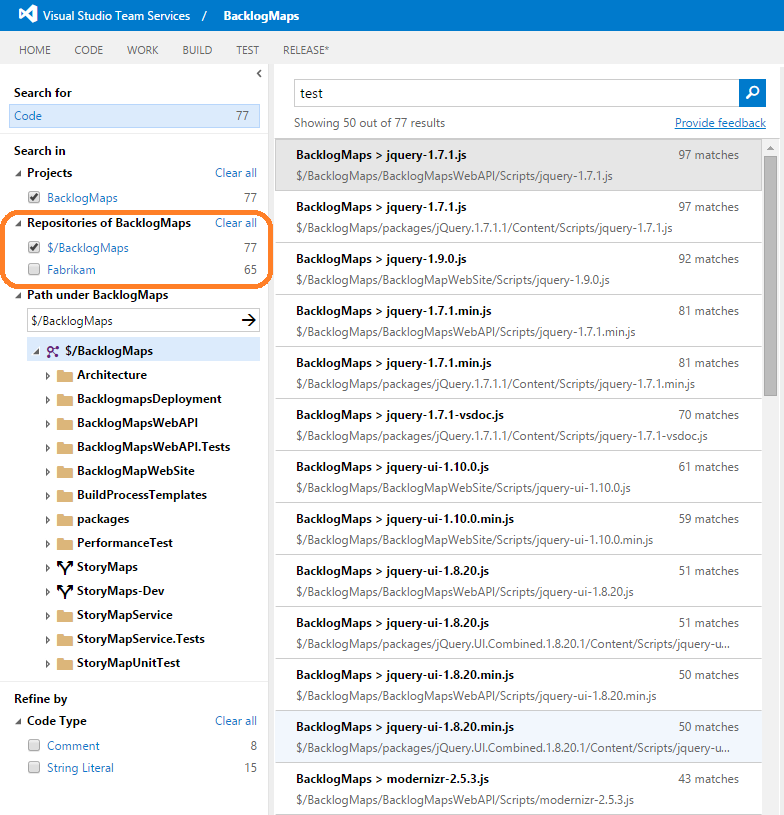This screenshot has width=784, height=815.
Task: Collapse Repositories of BacklogMaps section
Action: click(18, 223)
